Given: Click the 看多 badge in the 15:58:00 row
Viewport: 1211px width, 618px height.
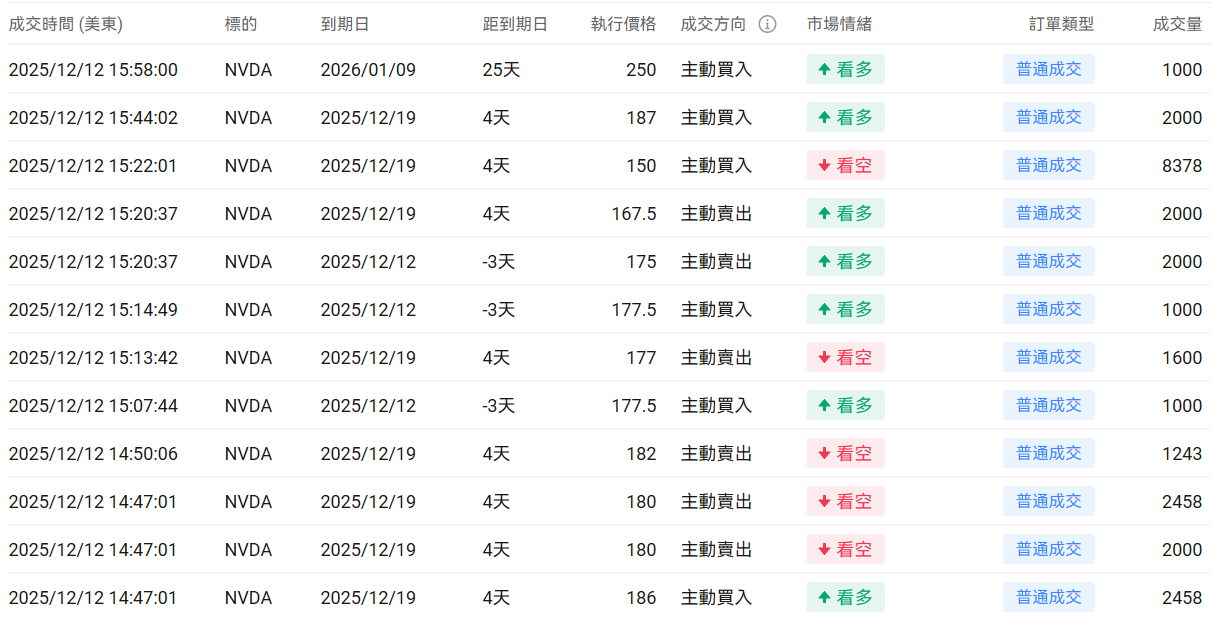Looking at the screenshot, I should click(x=845, y=70).
